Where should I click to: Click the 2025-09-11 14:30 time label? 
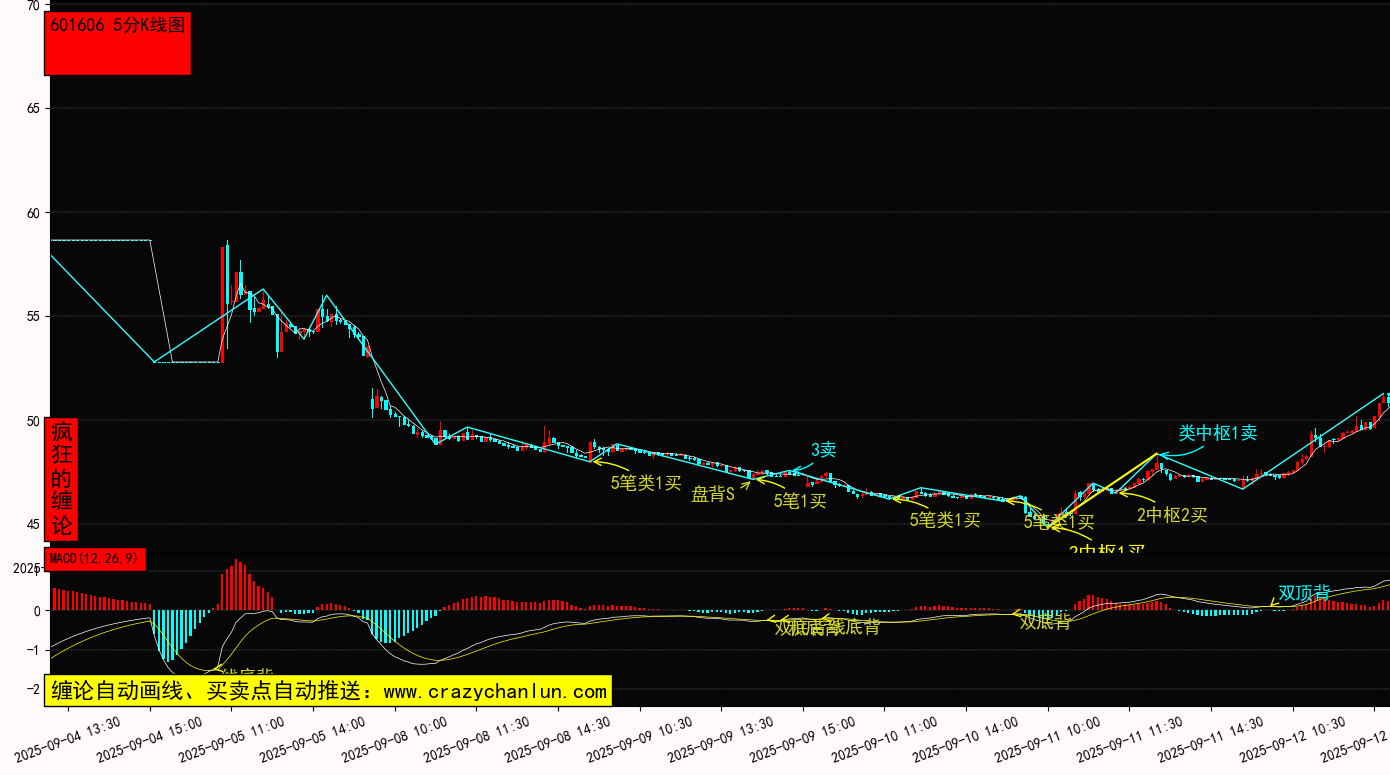pos(1210,738)
